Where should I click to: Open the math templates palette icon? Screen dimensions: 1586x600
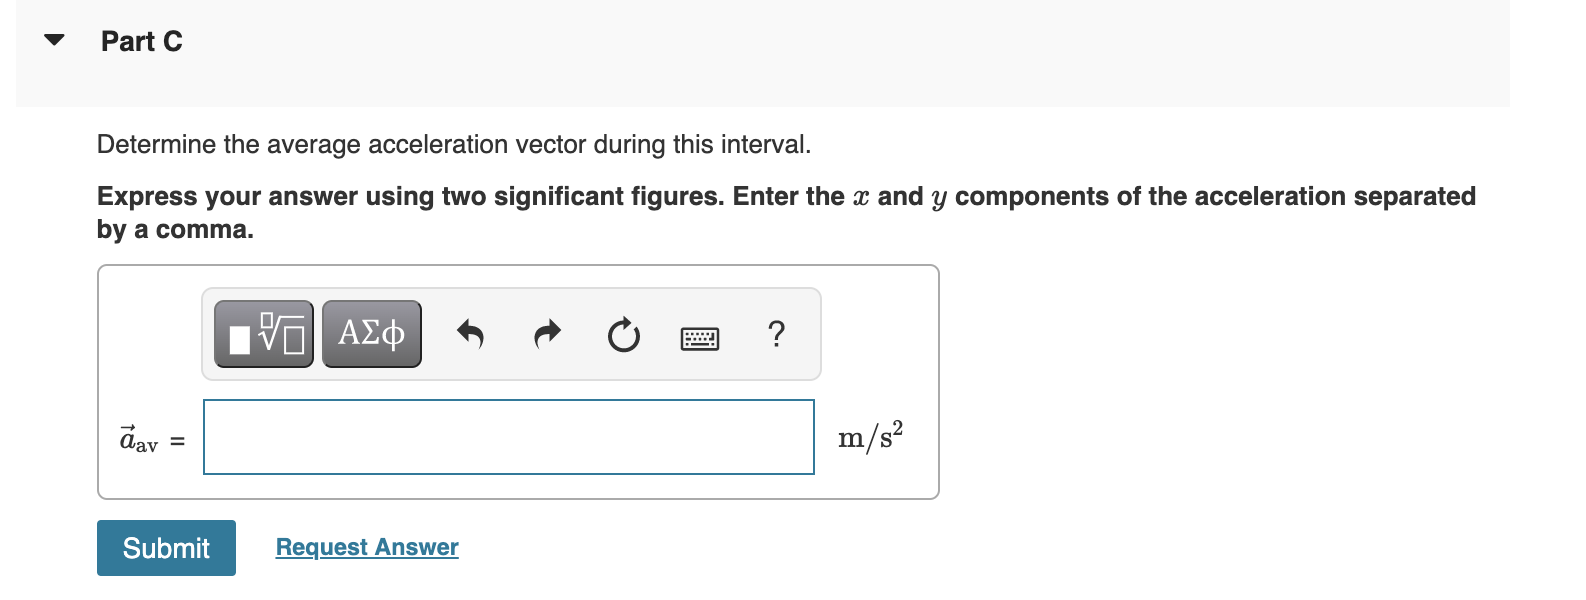point(262,333)
